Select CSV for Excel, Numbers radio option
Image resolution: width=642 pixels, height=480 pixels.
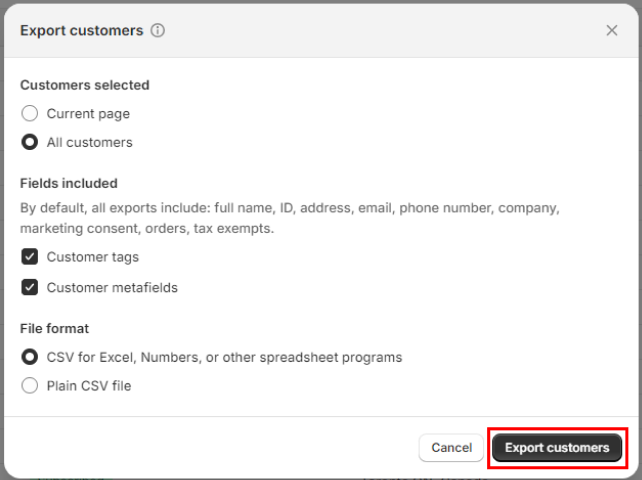coord(30,357)
